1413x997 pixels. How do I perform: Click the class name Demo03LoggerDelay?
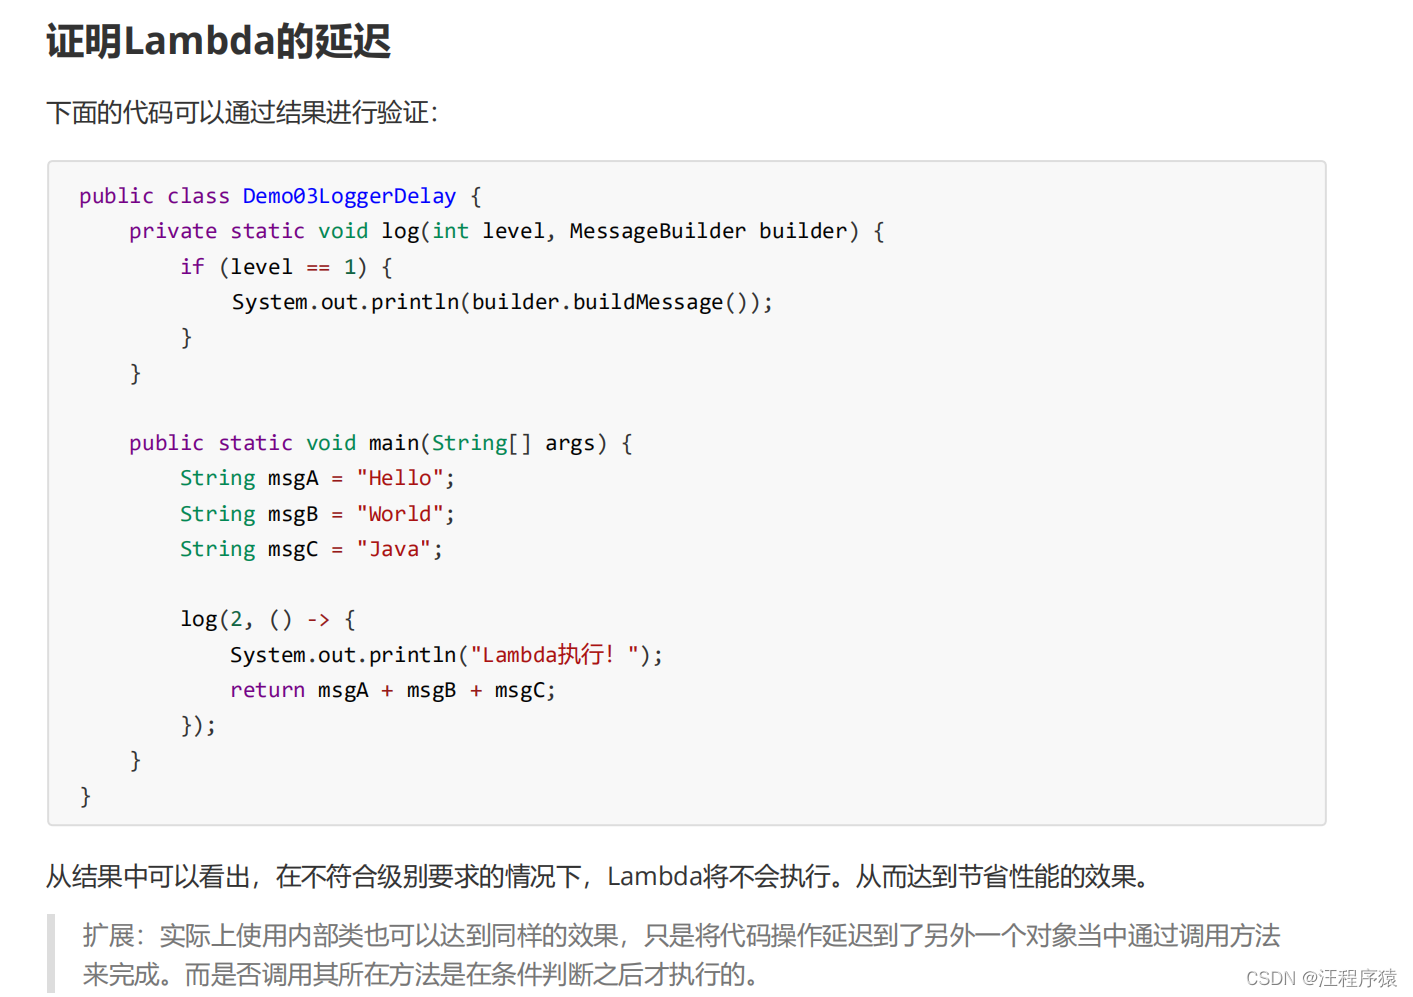tap(349, 196)
